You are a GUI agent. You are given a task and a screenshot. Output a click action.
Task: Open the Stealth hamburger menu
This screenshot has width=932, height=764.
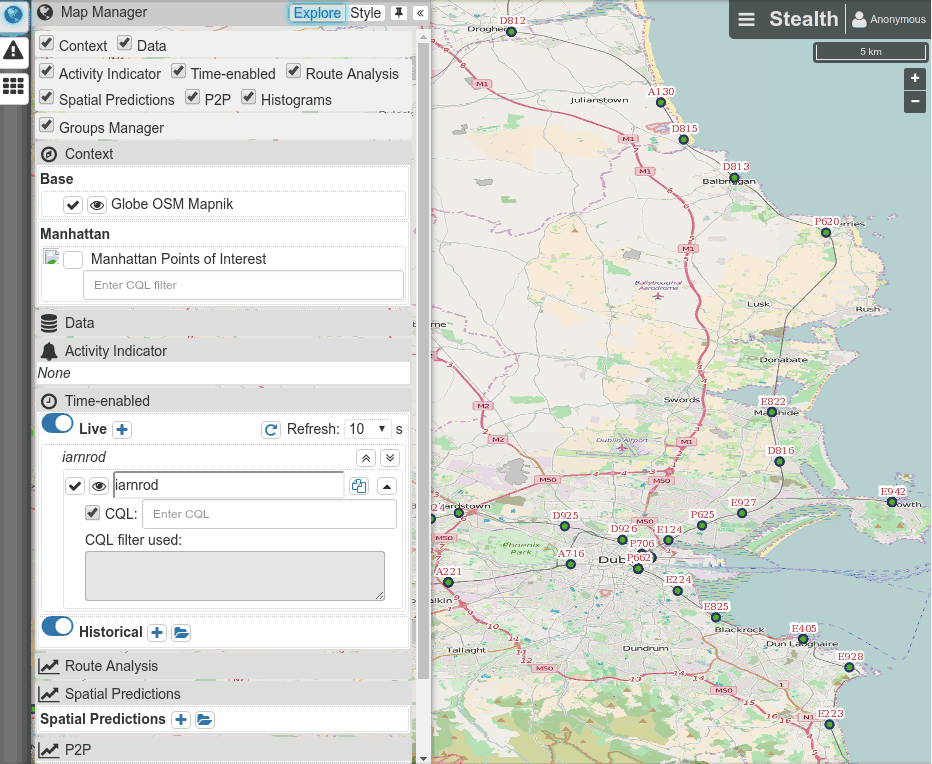pyautogui.click(x=746, y=19)
